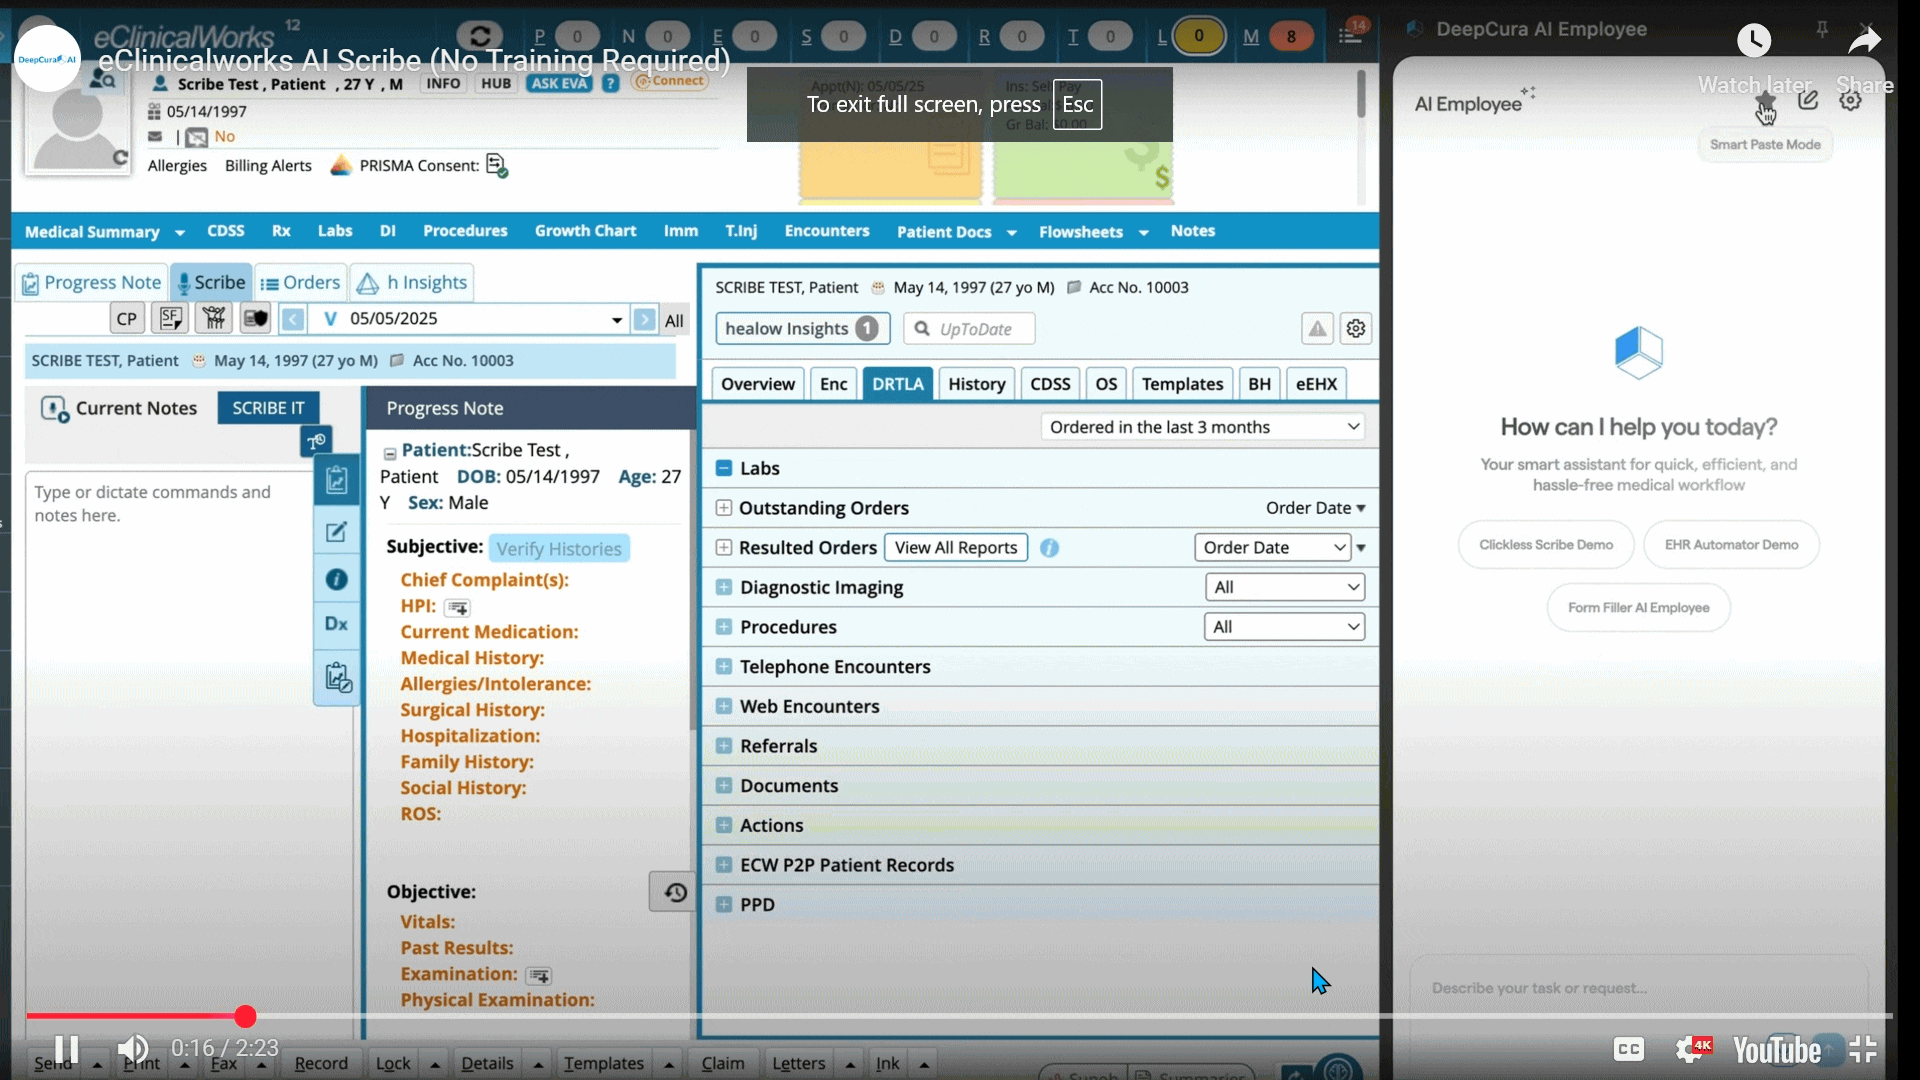The height and width of the screenshot is (1080, 1920).
Task: Click the DeepCura task request input field
Action: 1640,988
